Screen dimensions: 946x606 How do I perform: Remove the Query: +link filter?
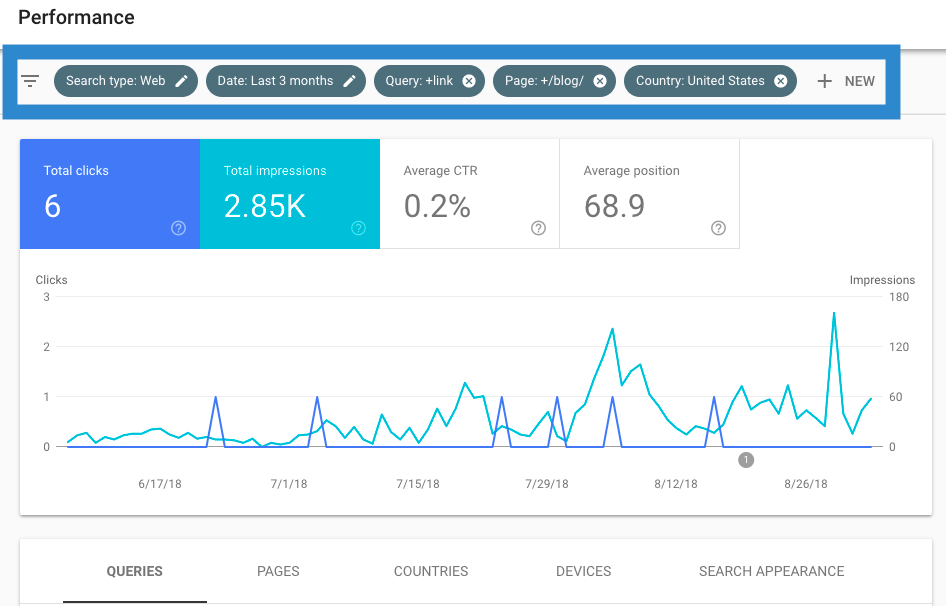(x=469, y=81)
